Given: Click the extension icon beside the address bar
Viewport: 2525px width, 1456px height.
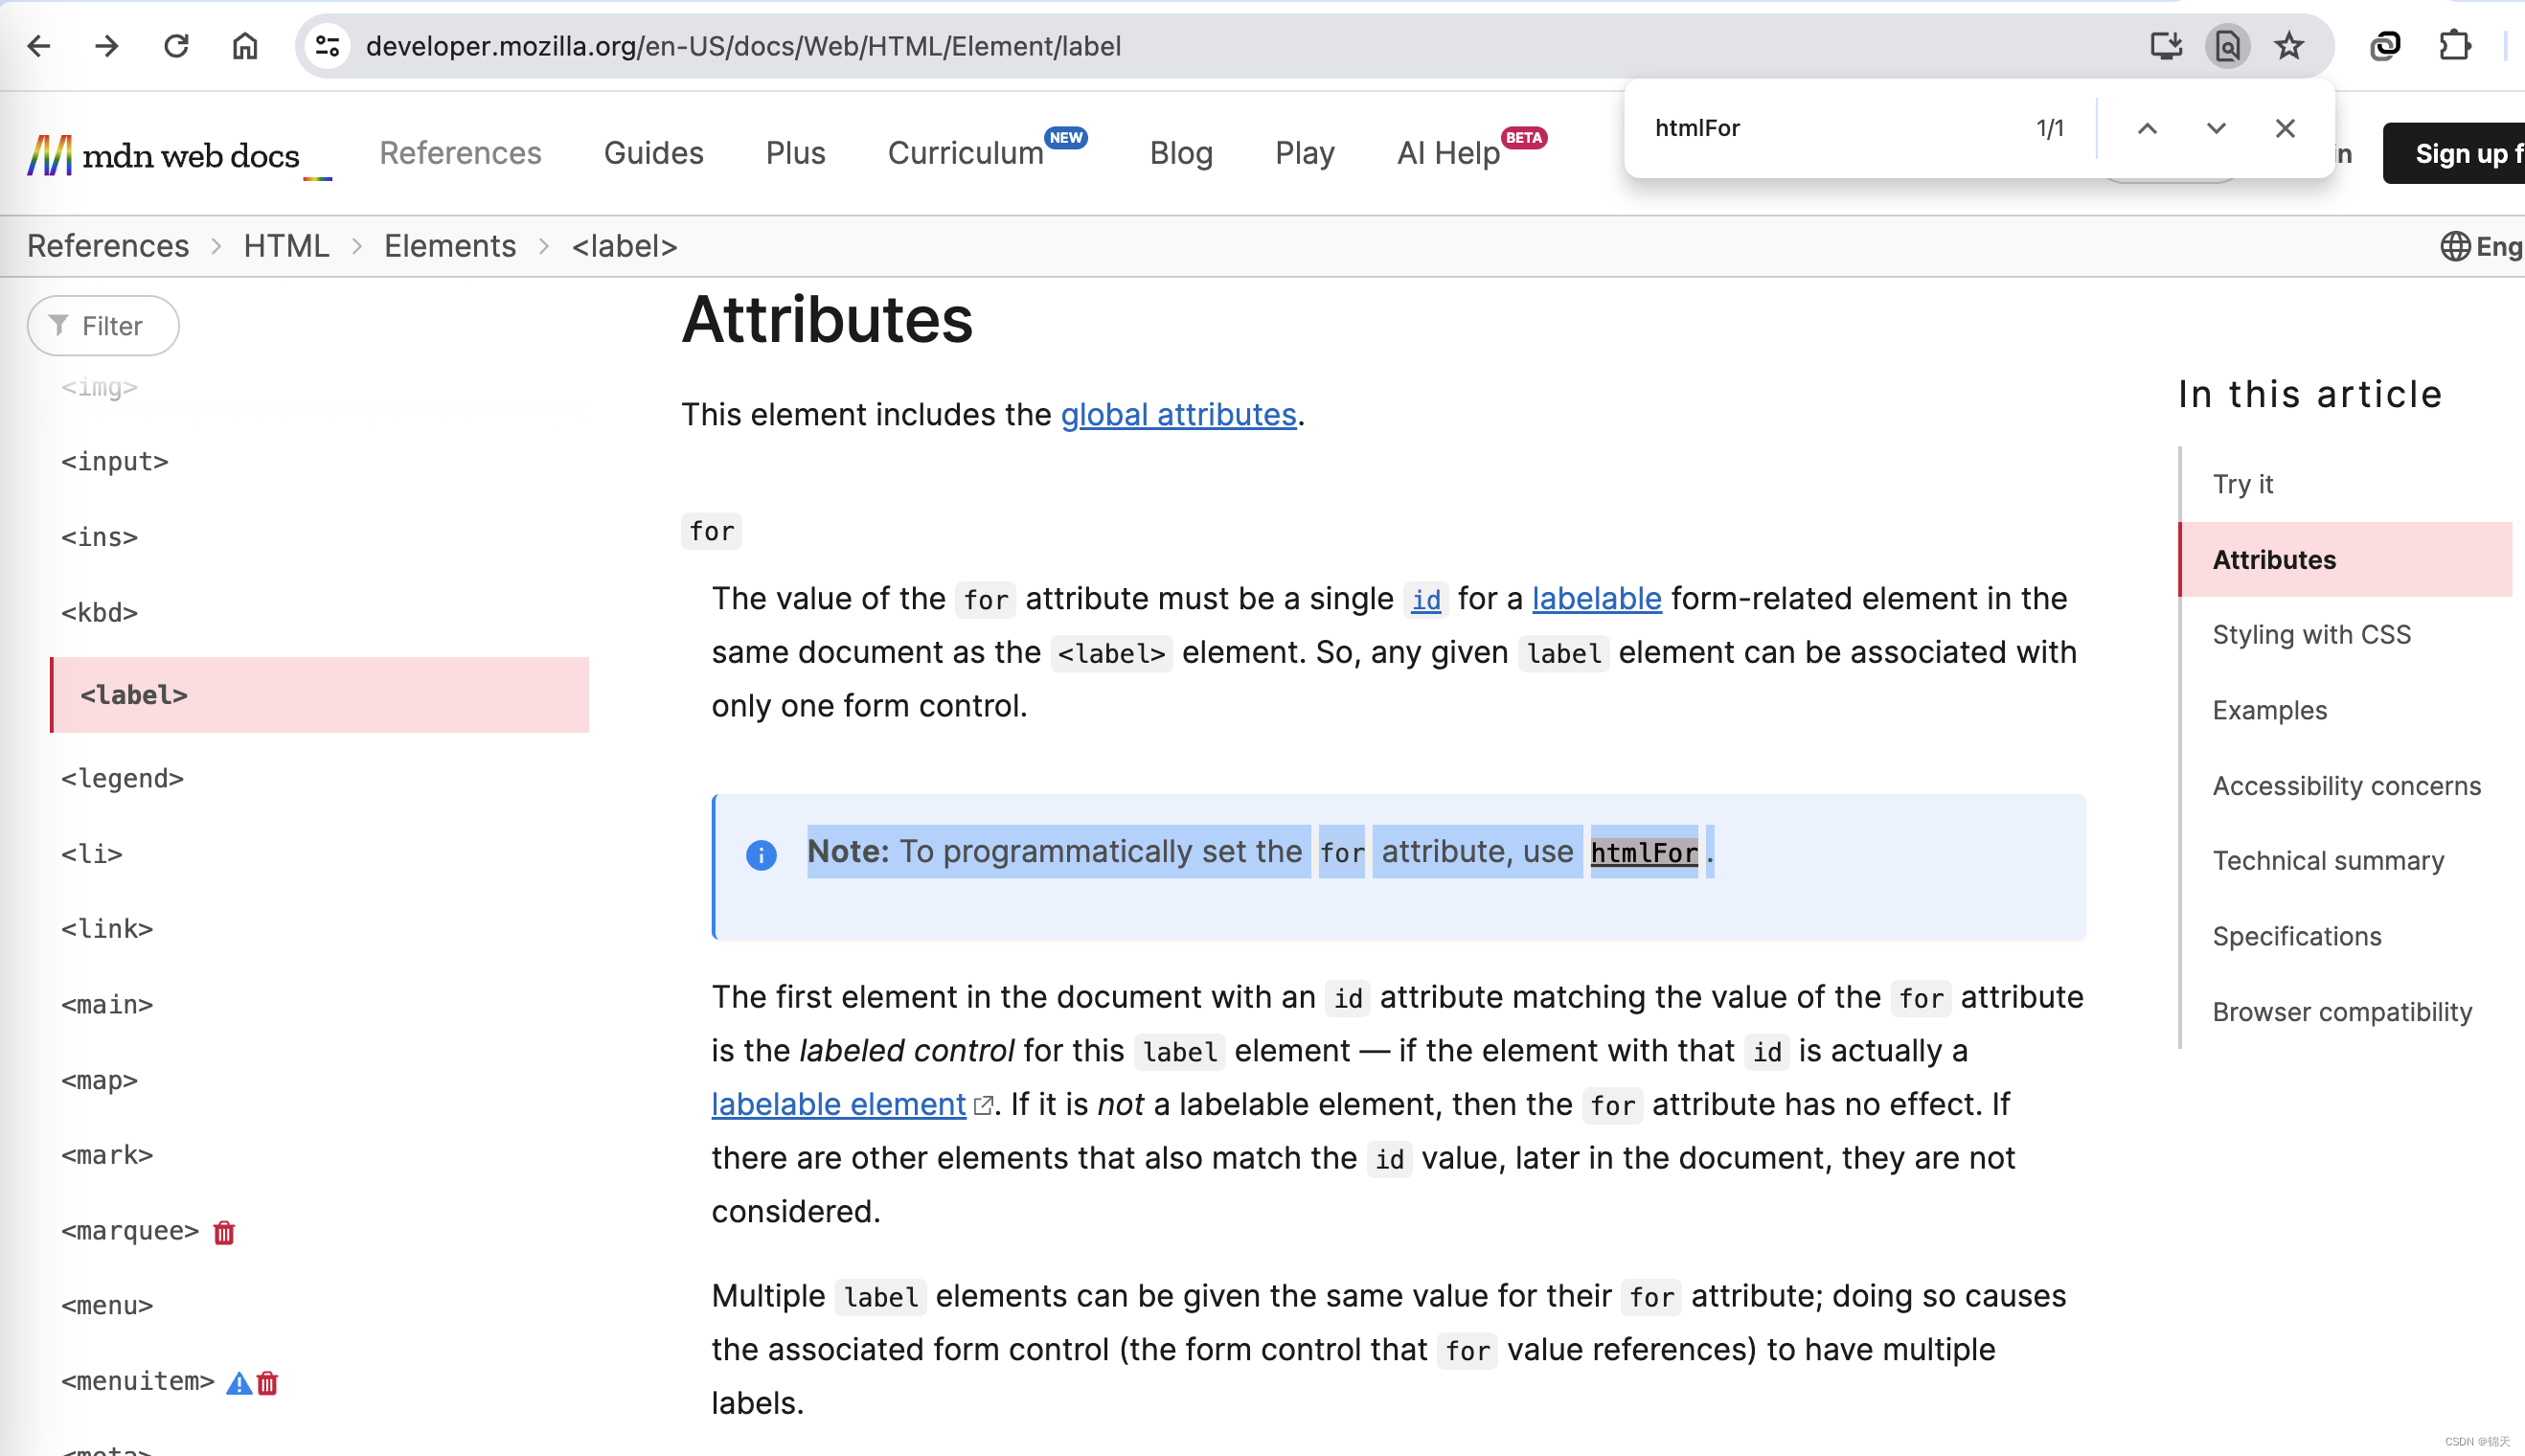Looking at the screenshot, I should pyautogui.click(x=2385, y=46).
